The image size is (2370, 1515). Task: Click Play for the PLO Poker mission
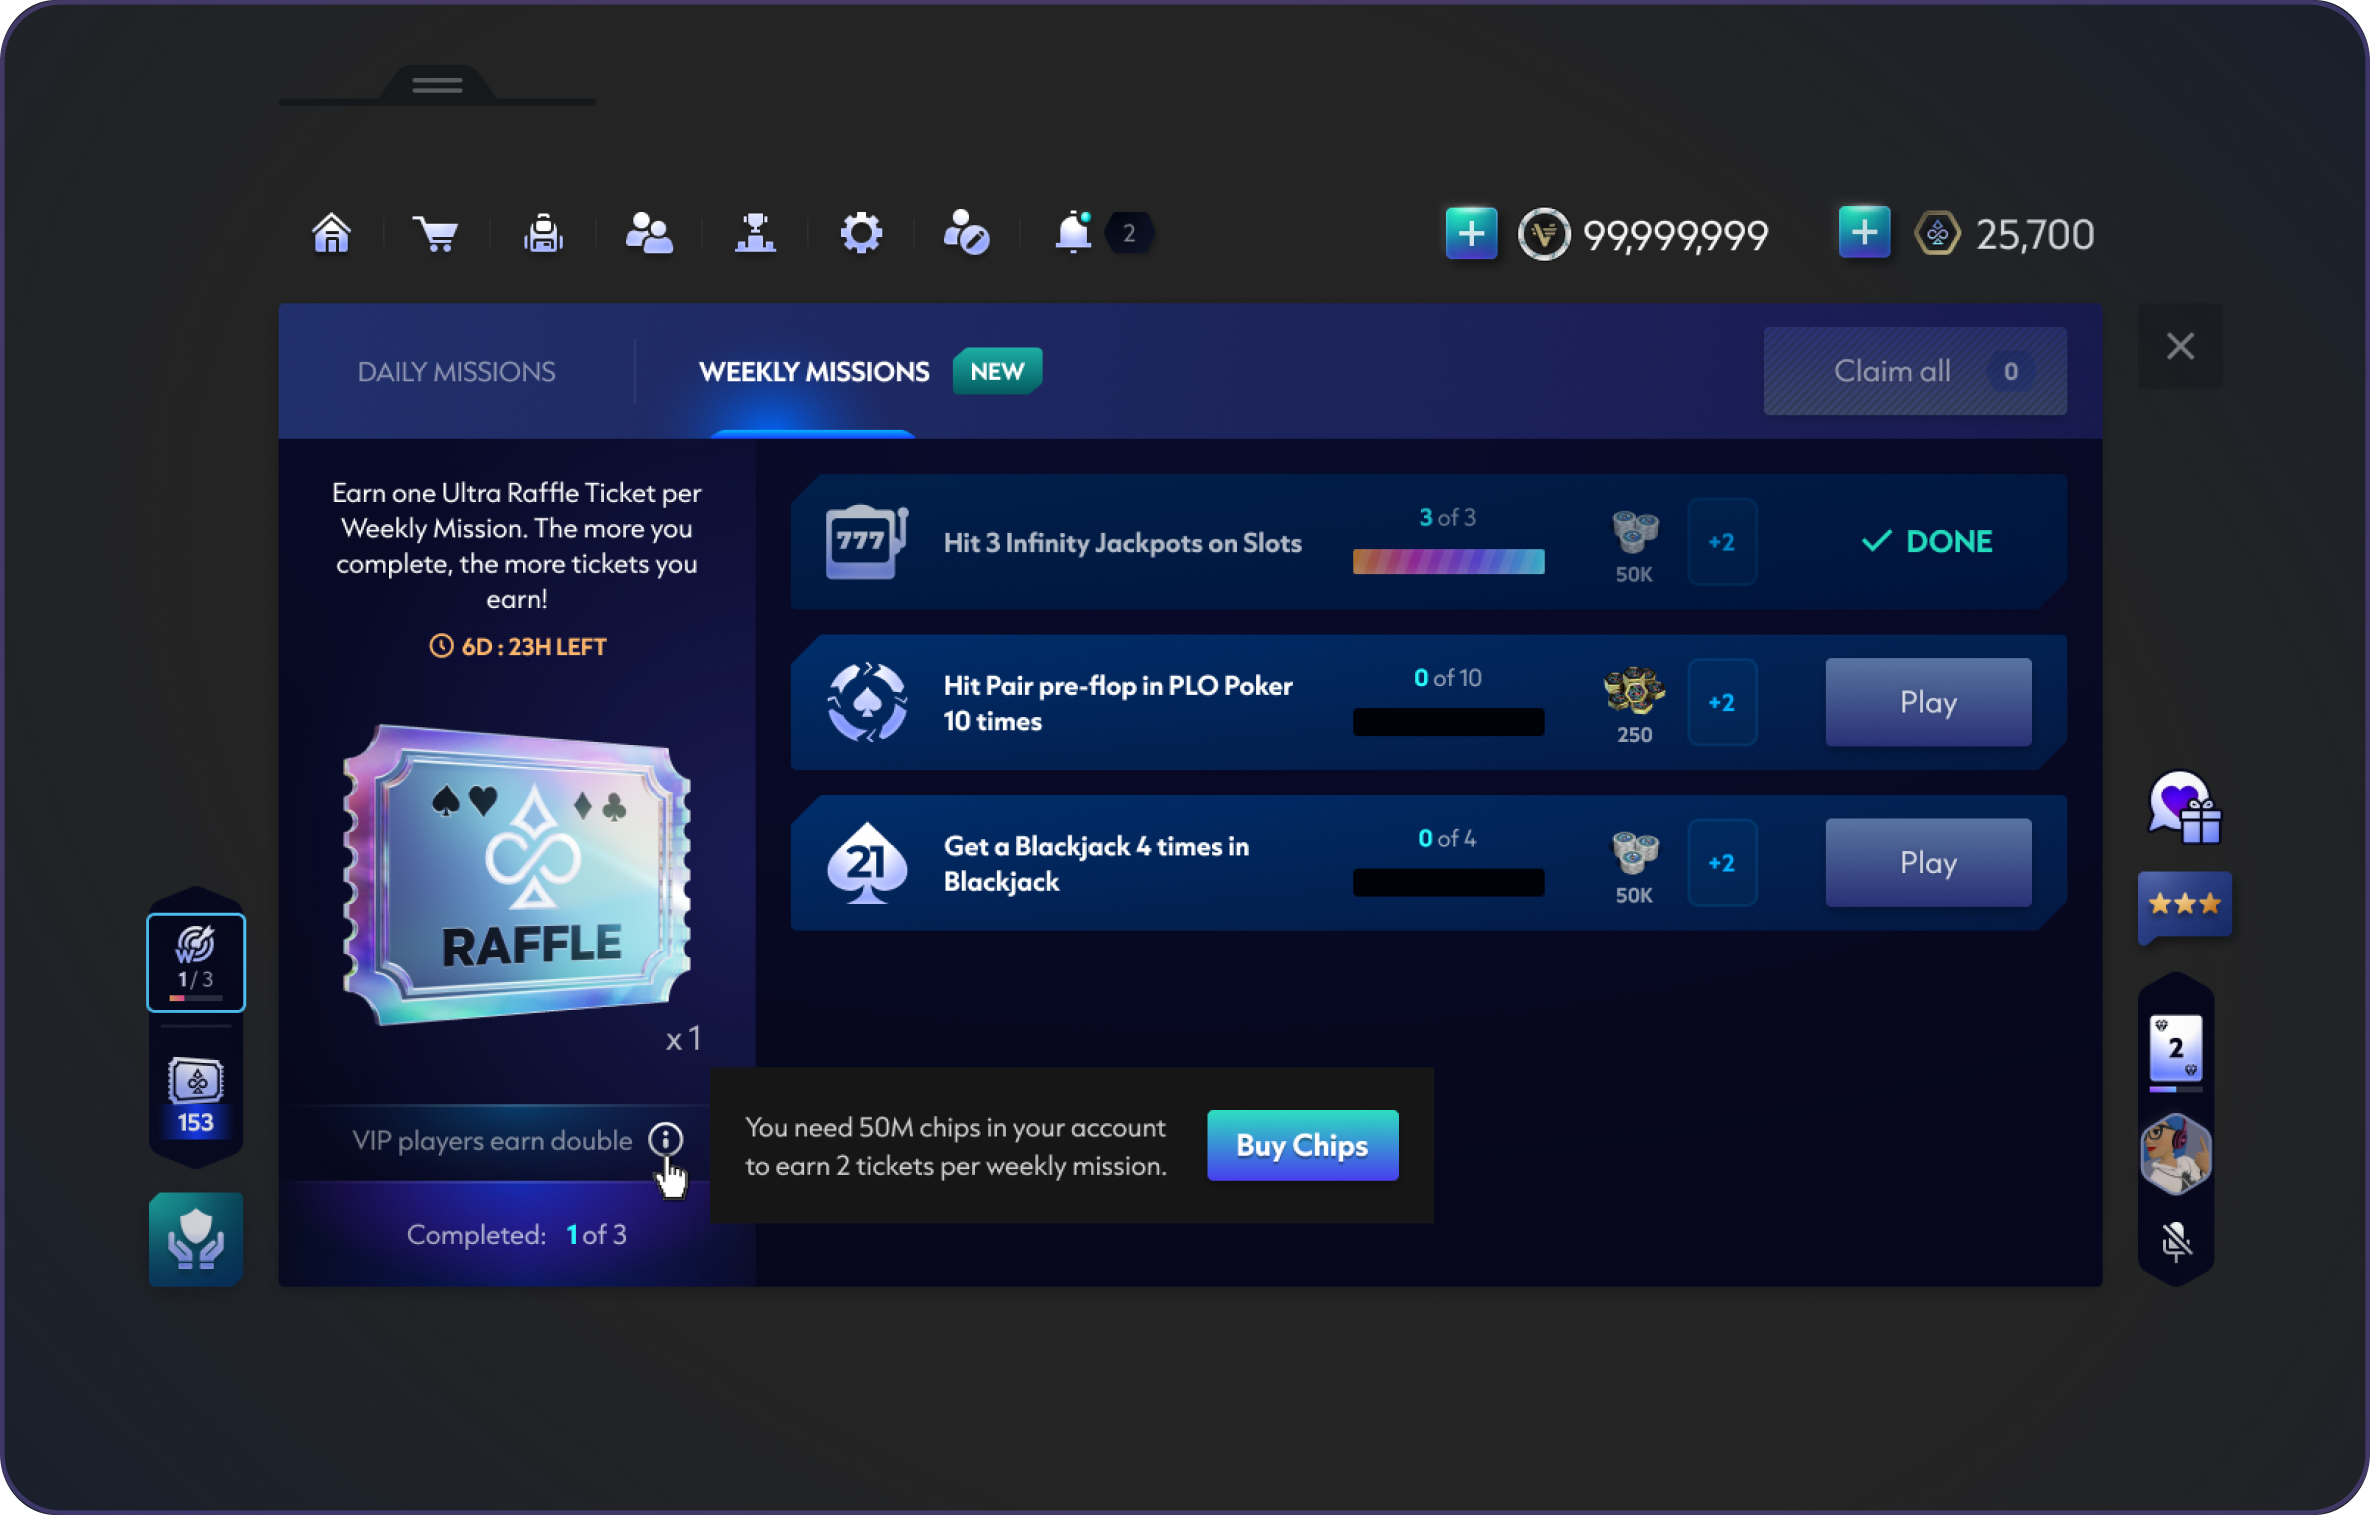tap(1928, 702)
